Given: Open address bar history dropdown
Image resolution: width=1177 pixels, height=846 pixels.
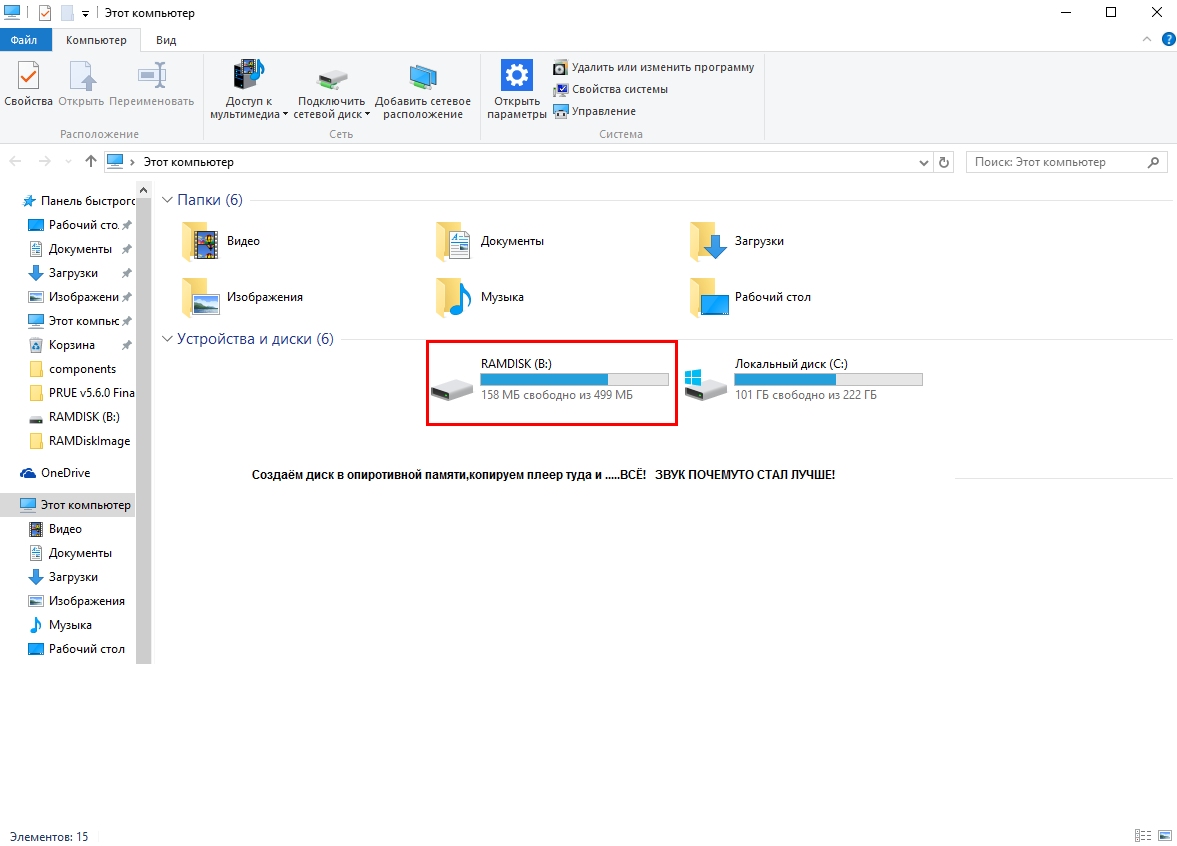Looking at the screenshot, I should [923, 162].
